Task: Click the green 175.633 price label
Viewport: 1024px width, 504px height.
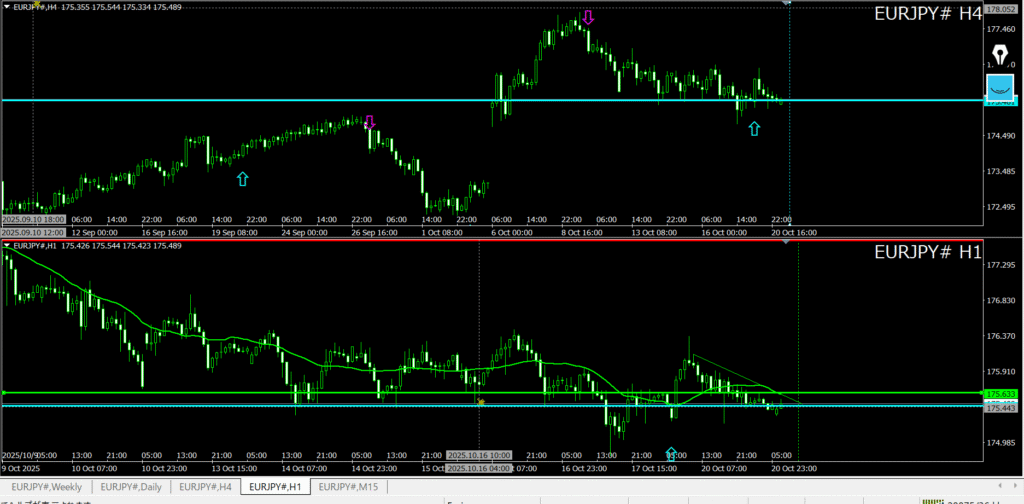Action: 1001,394
